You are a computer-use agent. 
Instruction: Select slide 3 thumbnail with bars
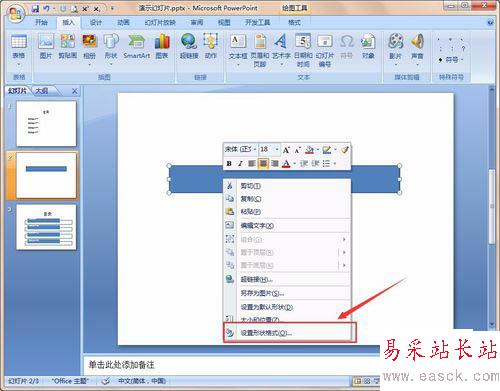point(46,227)
